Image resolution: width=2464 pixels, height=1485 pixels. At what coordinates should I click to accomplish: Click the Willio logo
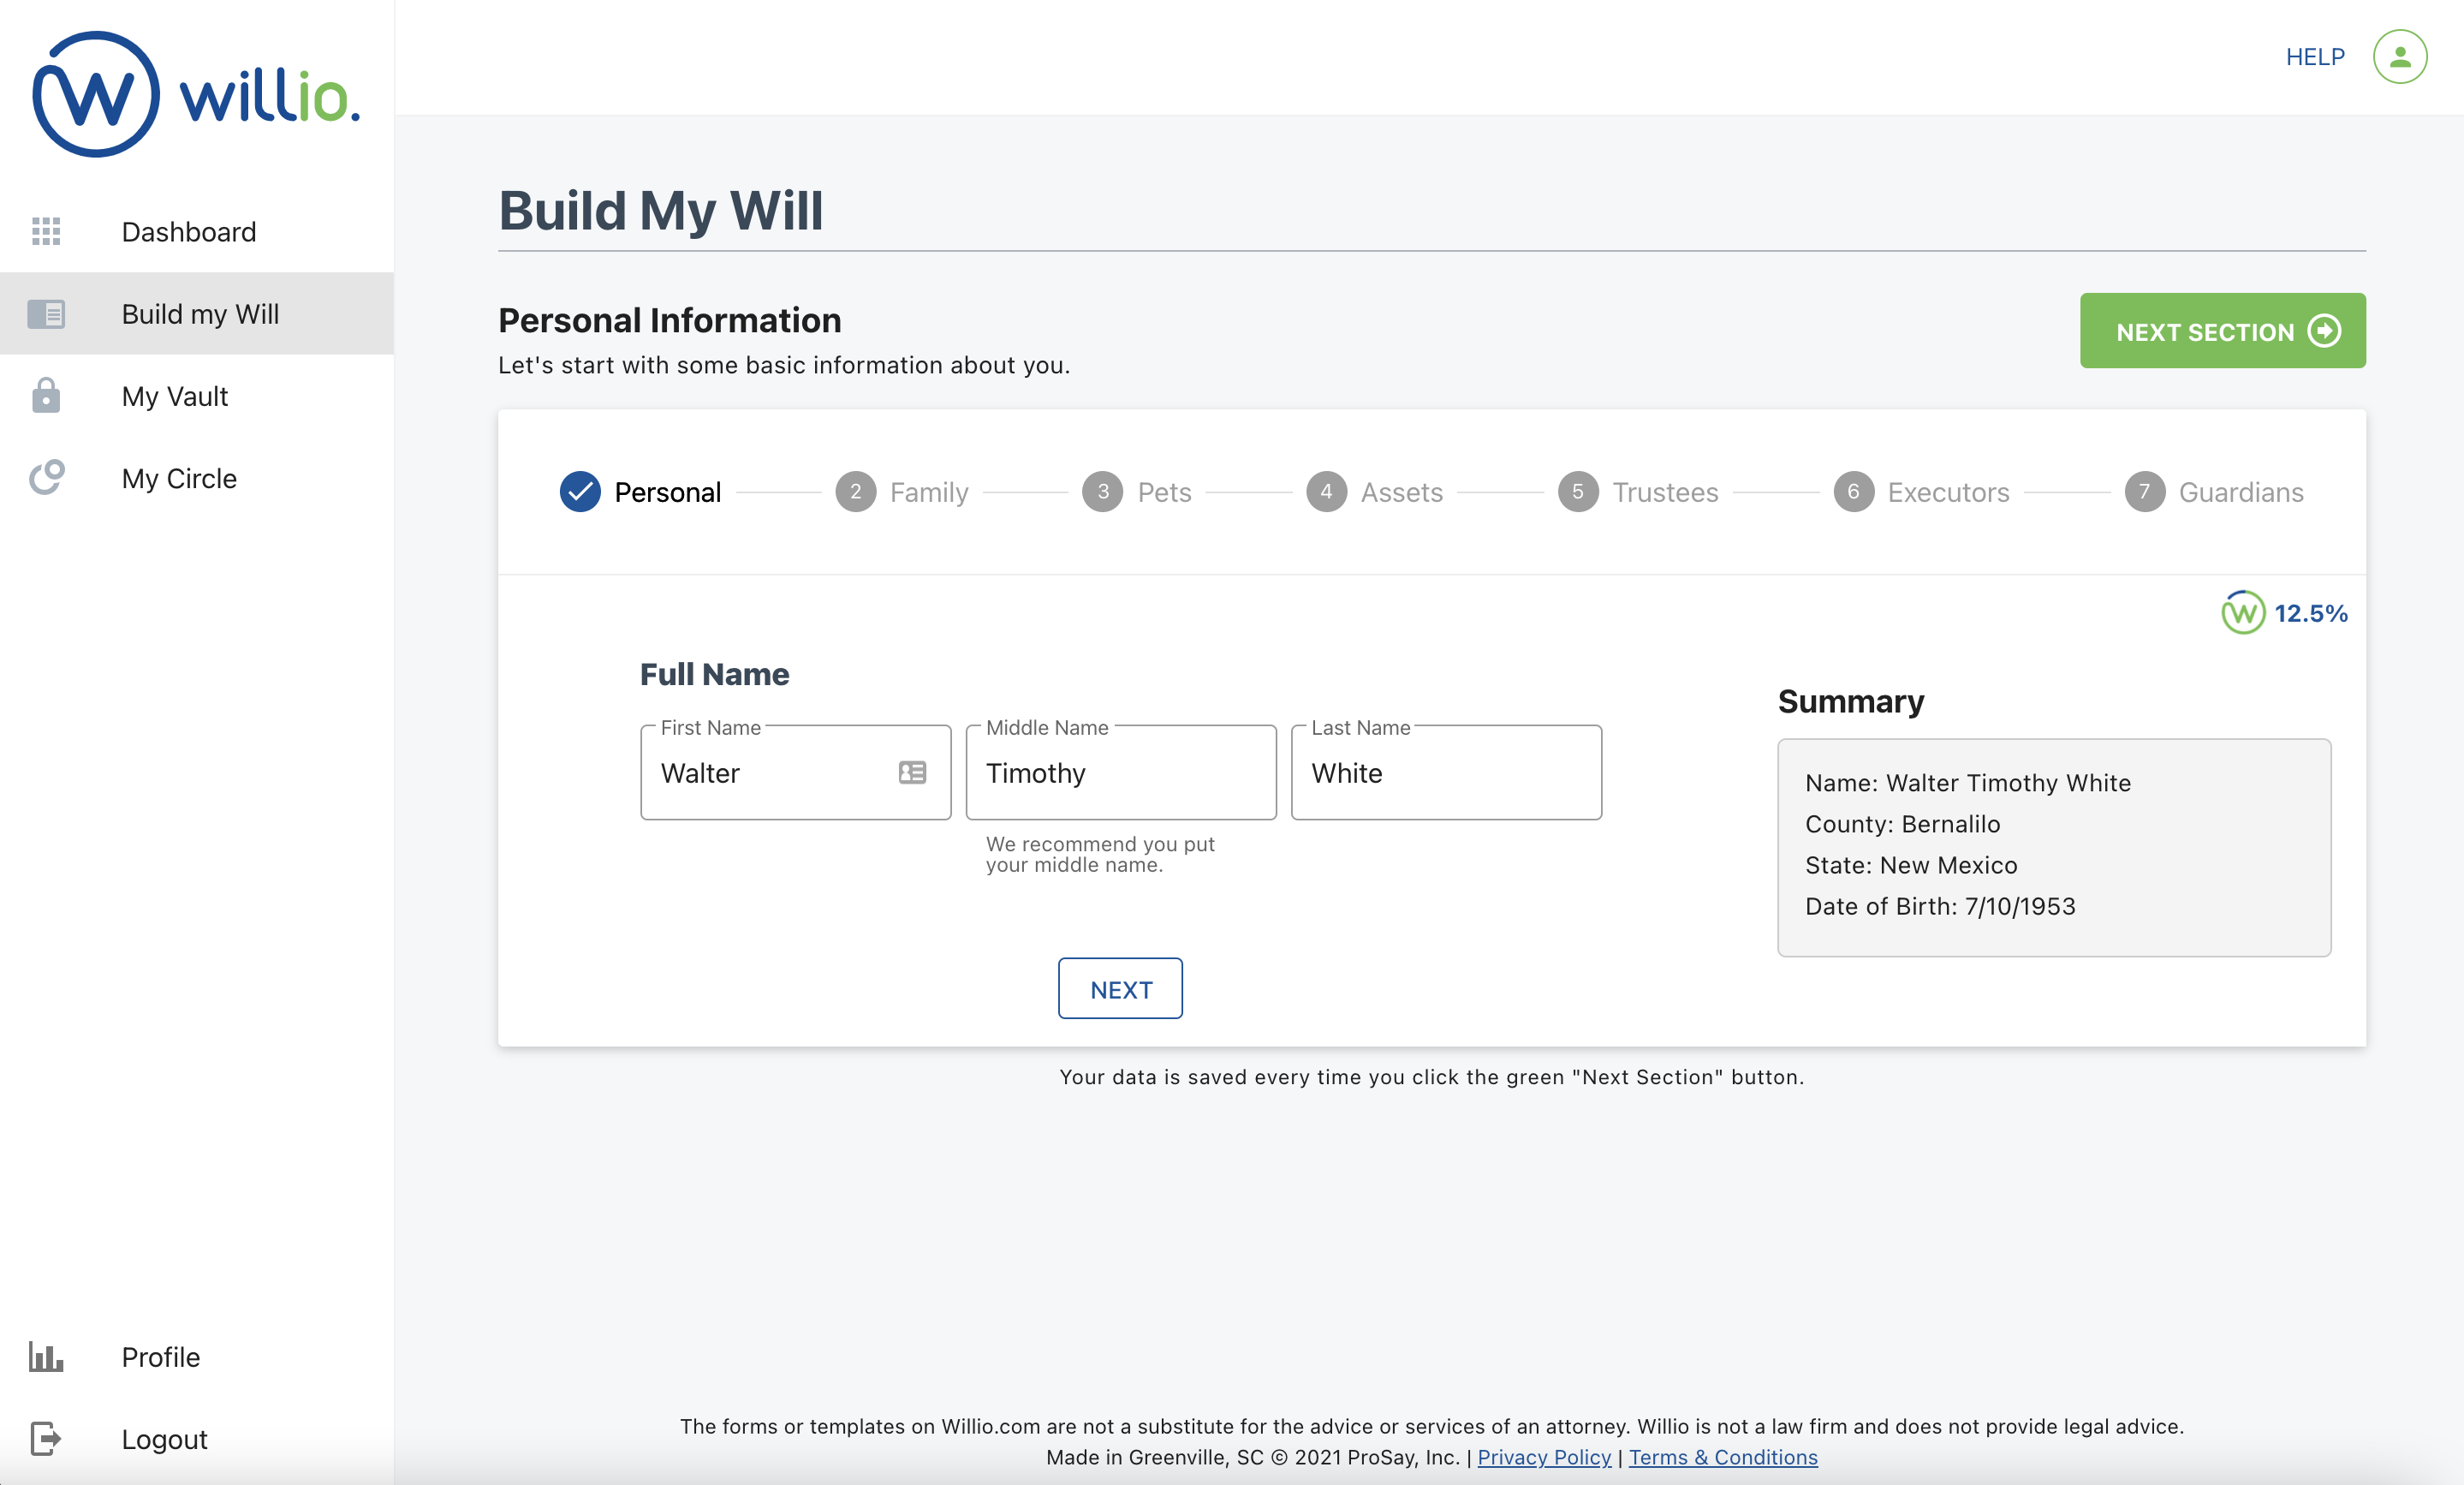(196, 95)
